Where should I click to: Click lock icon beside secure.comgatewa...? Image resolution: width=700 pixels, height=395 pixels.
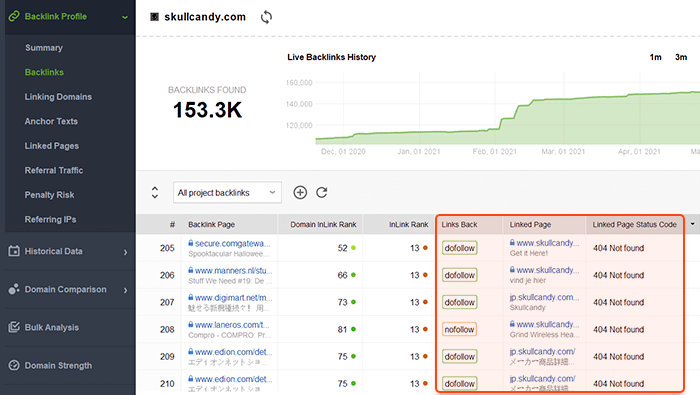pyautogui.click(x=191, y=243)
